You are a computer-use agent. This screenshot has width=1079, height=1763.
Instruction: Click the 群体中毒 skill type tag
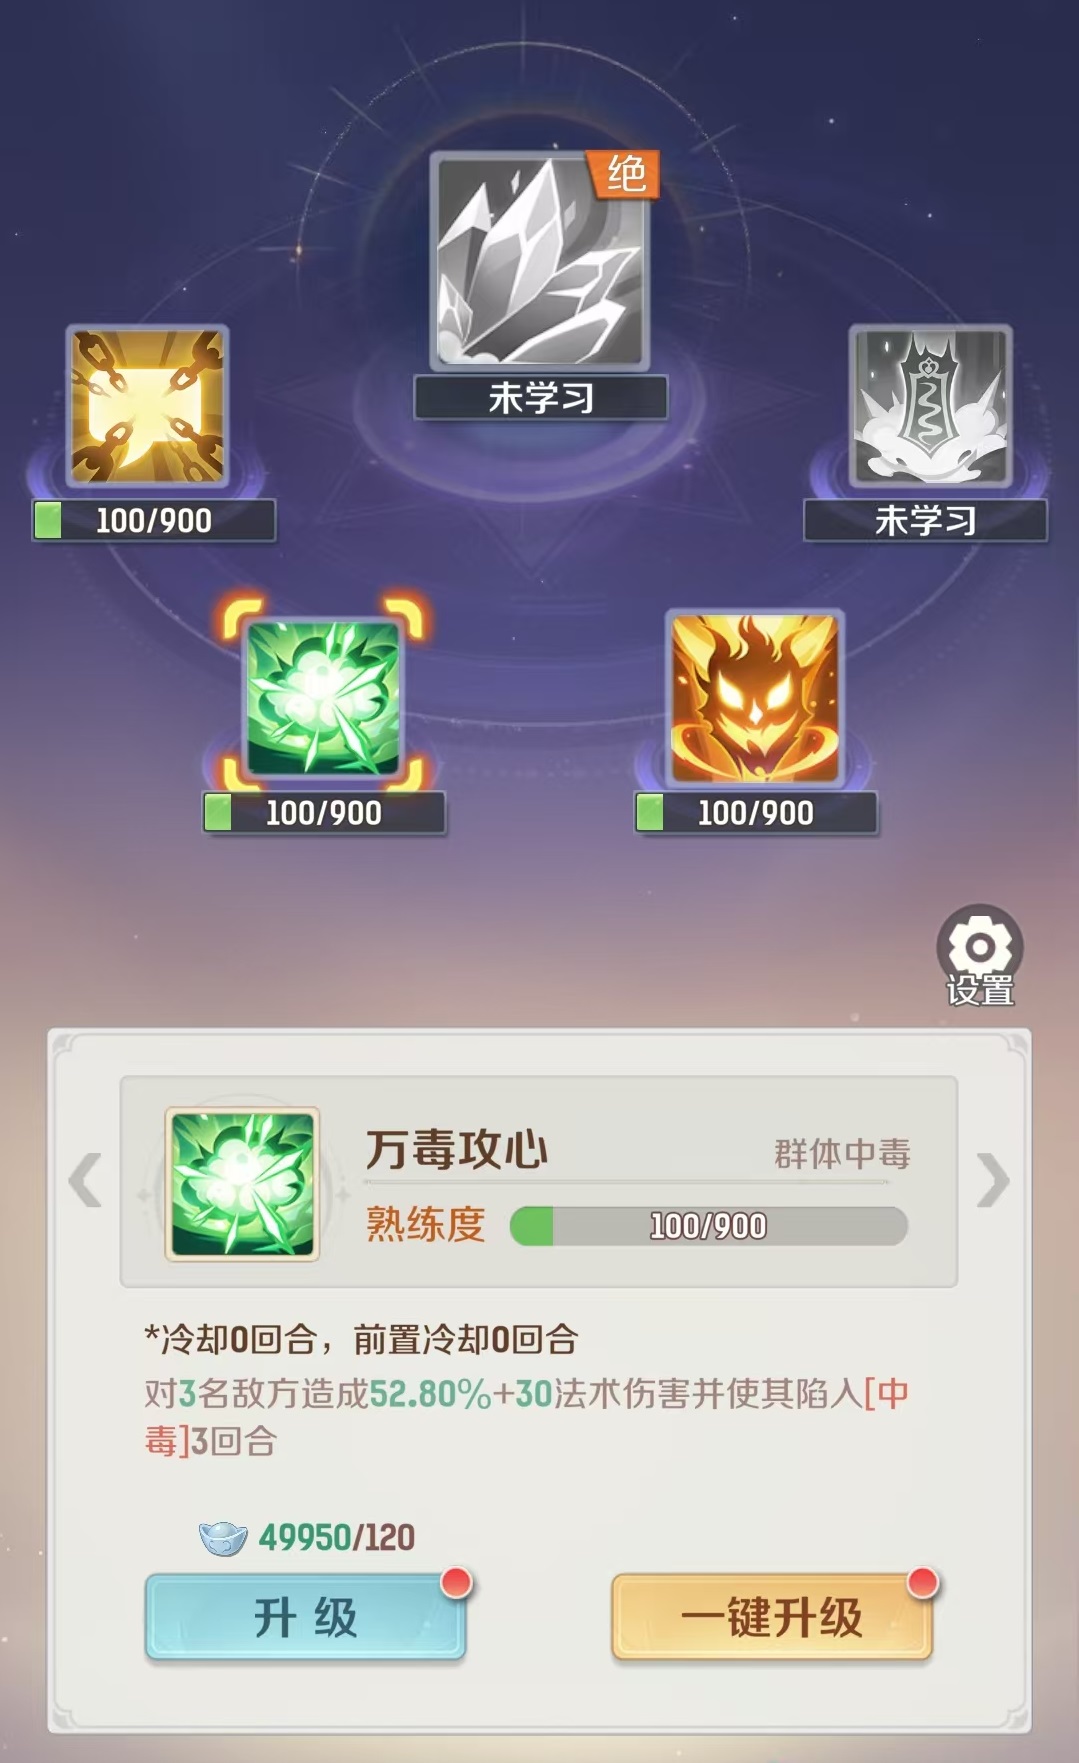[x=842, y=1154]
